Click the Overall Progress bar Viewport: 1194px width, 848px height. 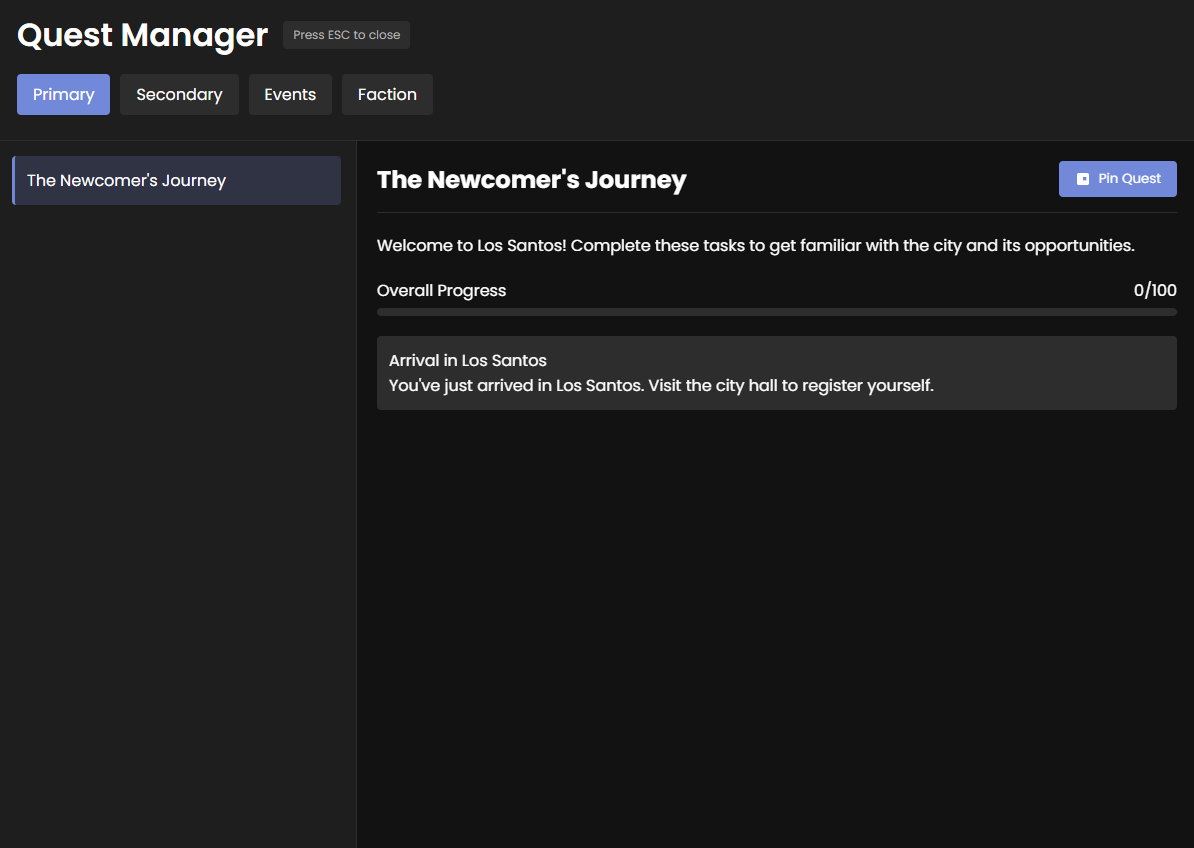[777, 312]
